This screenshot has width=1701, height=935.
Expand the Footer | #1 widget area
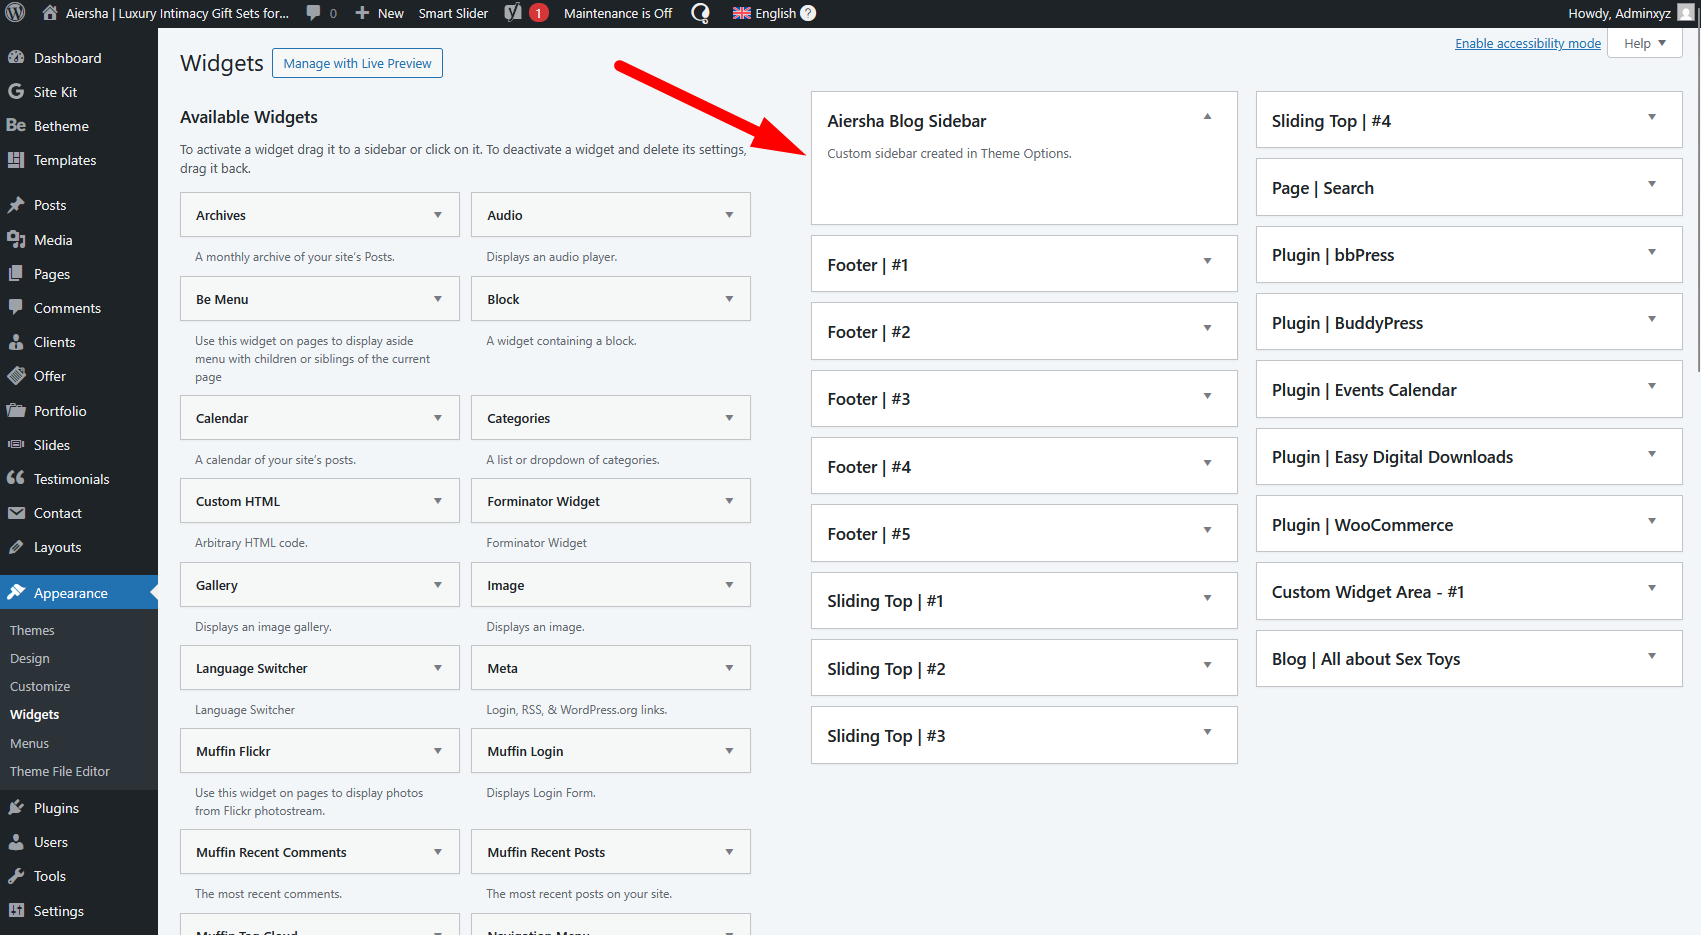click(x=1207, y=262)
